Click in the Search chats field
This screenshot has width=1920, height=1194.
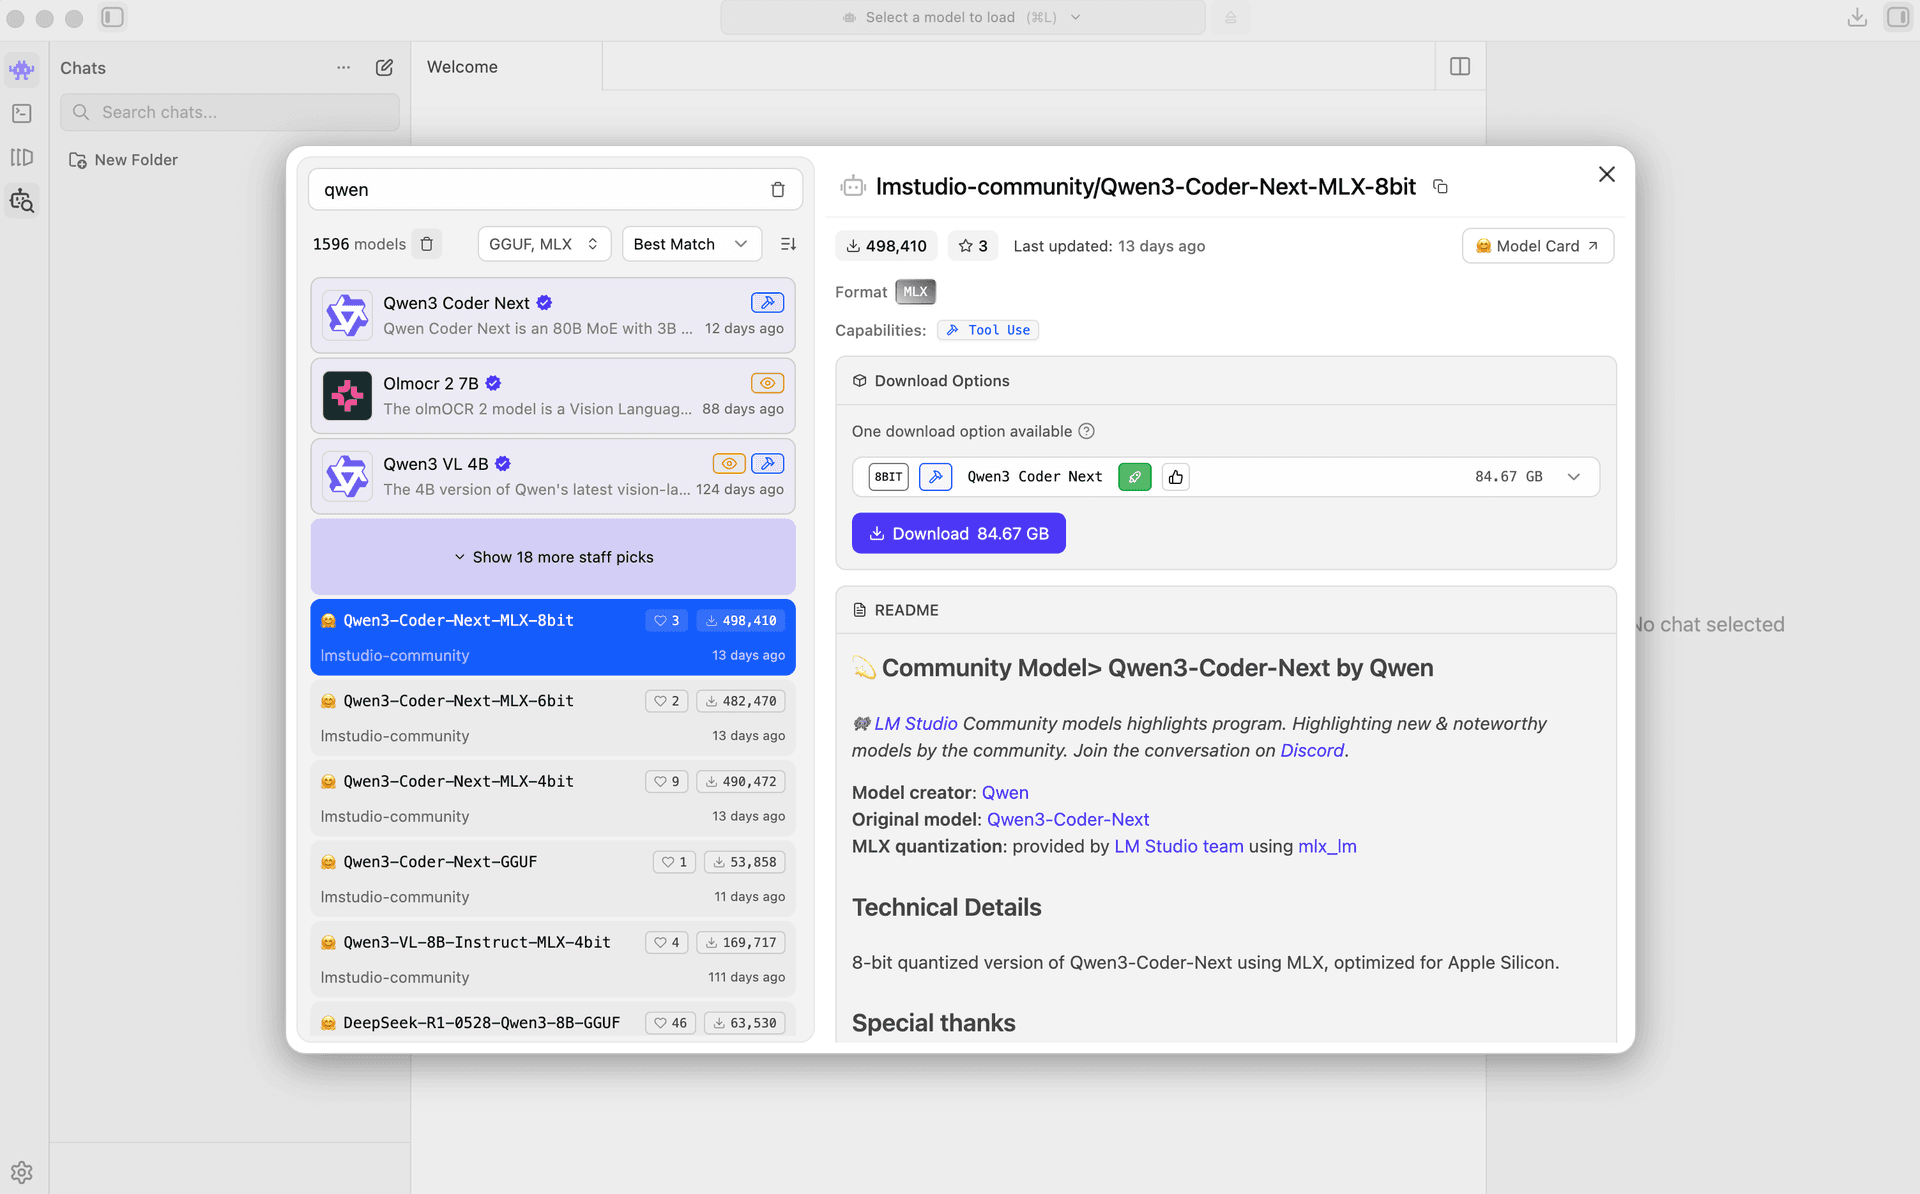[230, 112]
